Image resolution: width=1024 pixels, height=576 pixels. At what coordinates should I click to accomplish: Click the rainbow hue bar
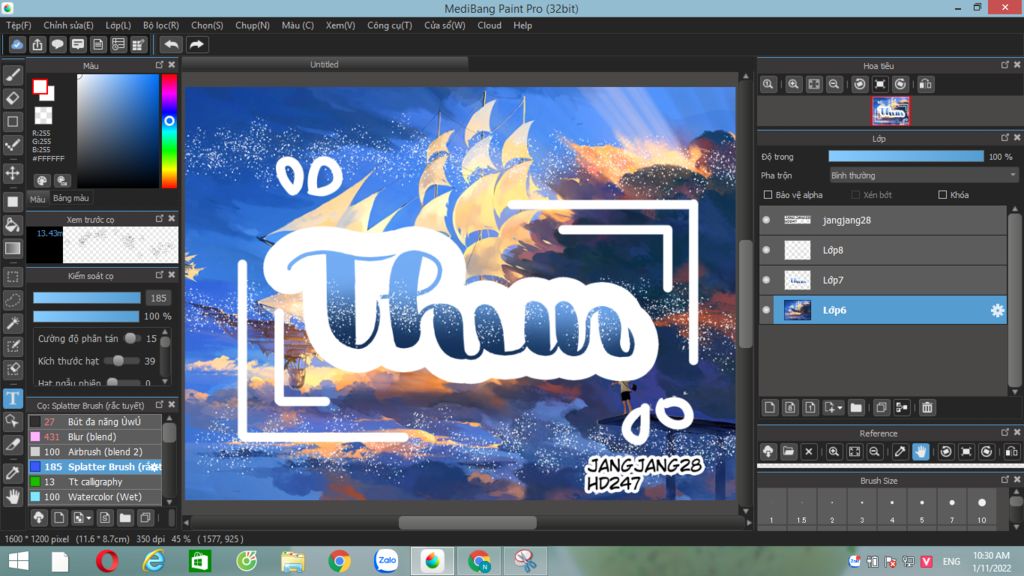pyautogui.click(x=169, y=131)
